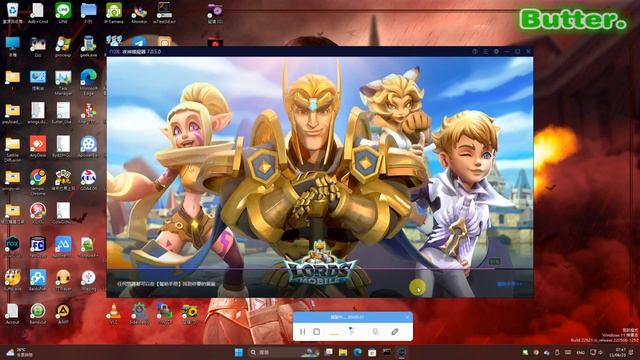The width and height of the screenshot is (640, 360).
Task: Launch AnyDesk from the desktop
Action: coord(38,147)
